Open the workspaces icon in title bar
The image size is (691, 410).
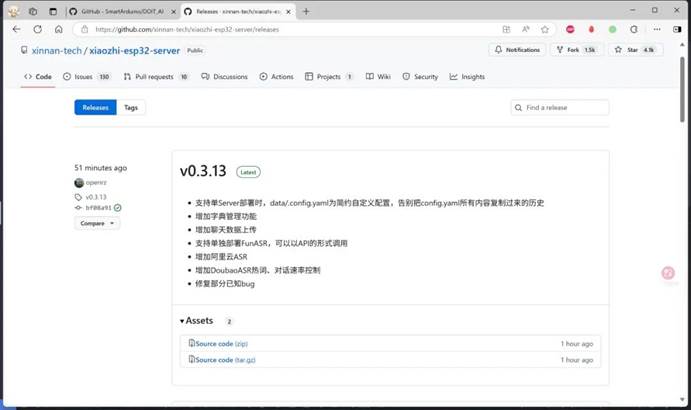pos(33,12)
